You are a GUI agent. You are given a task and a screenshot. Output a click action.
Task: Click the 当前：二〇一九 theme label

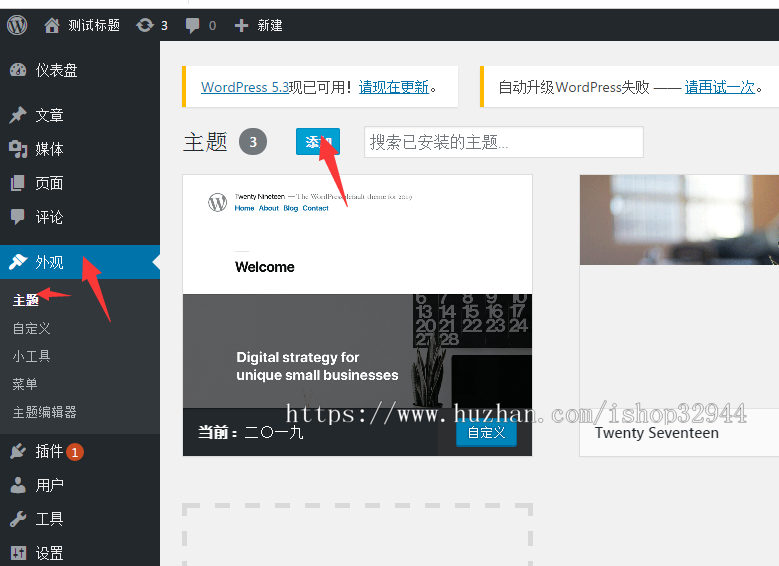(251, 432)
